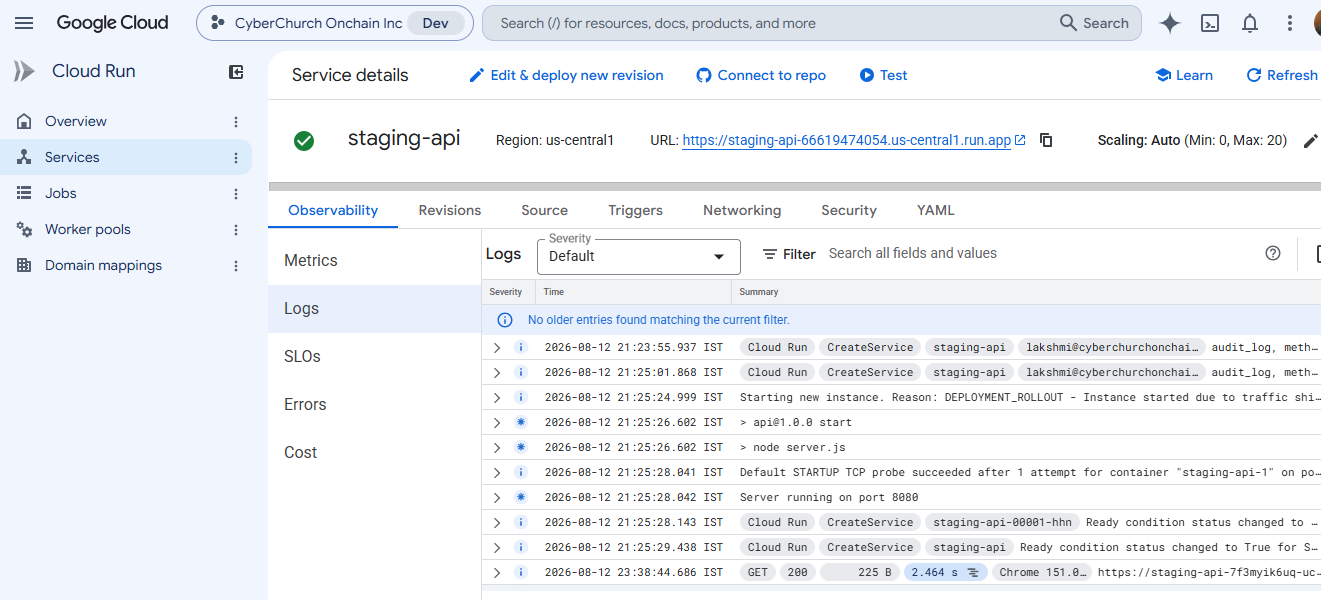Expand the '> node server.js' log entry
Viewport: 1321px width, 600px height.
(x=497, y=447)
